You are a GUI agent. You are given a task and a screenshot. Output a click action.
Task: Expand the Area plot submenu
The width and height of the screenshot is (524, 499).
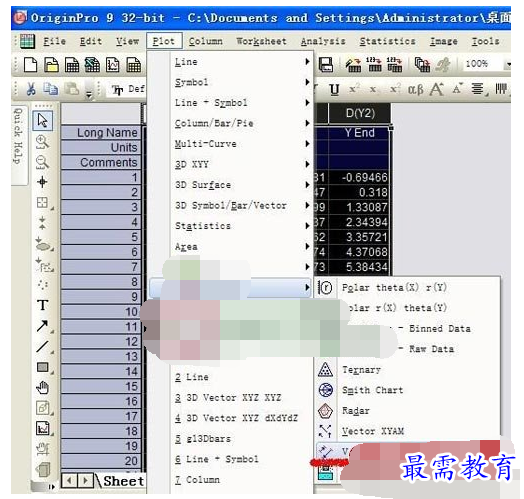tap(231, 247)
